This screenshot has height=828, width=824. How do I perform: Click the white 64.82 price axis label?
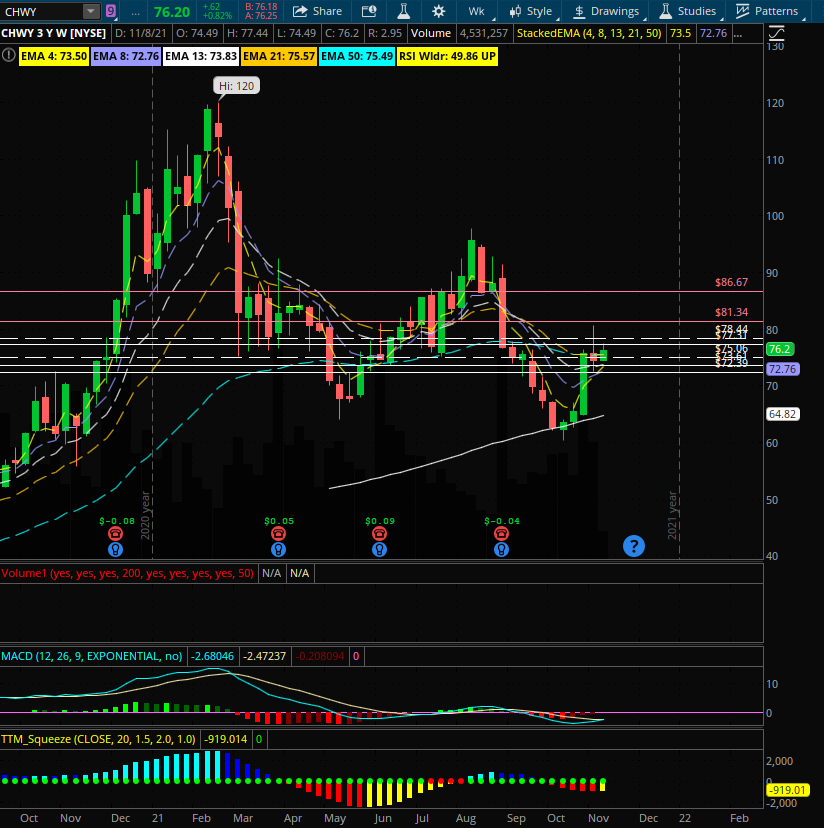tap(782, 414)
